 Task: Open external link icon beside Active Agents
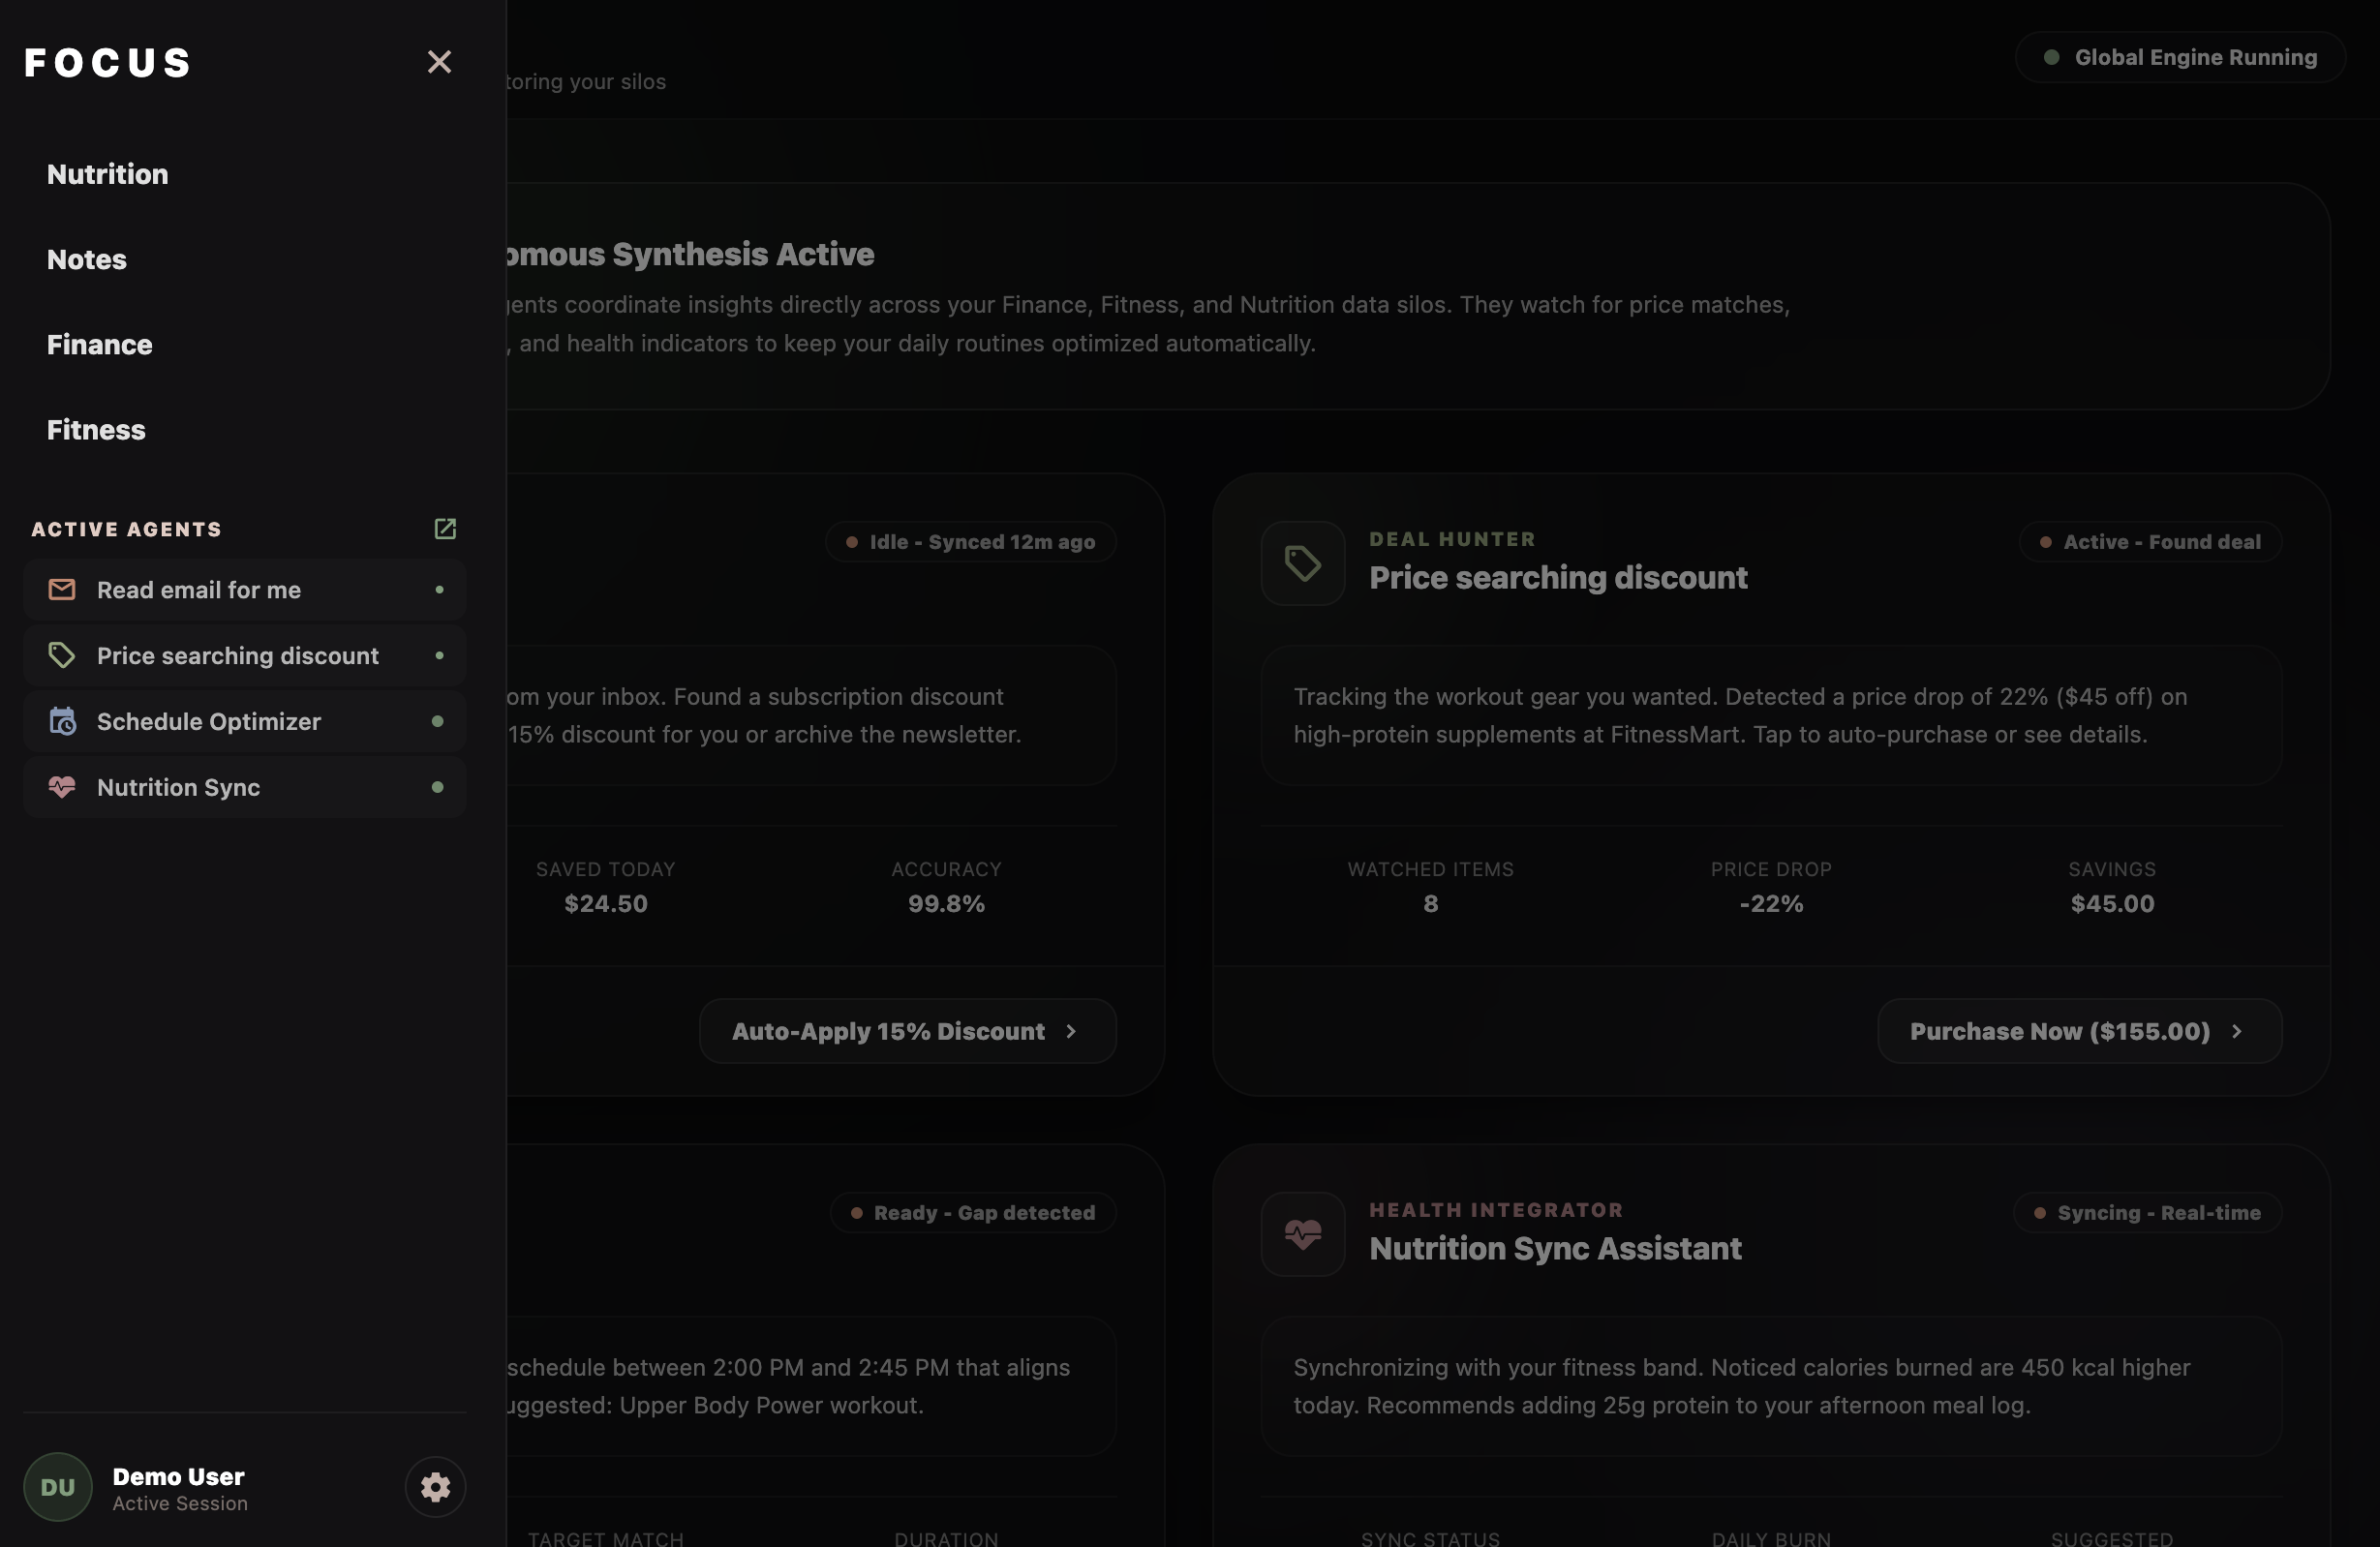point(445,529)
